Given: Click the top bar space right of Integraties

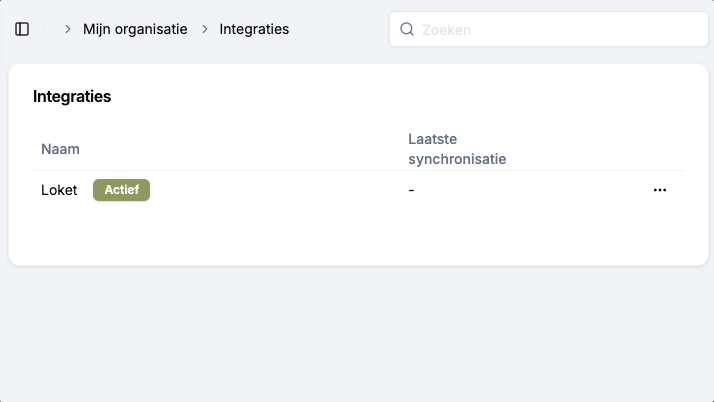Looking at the screenshot, I should click(338, 29).
